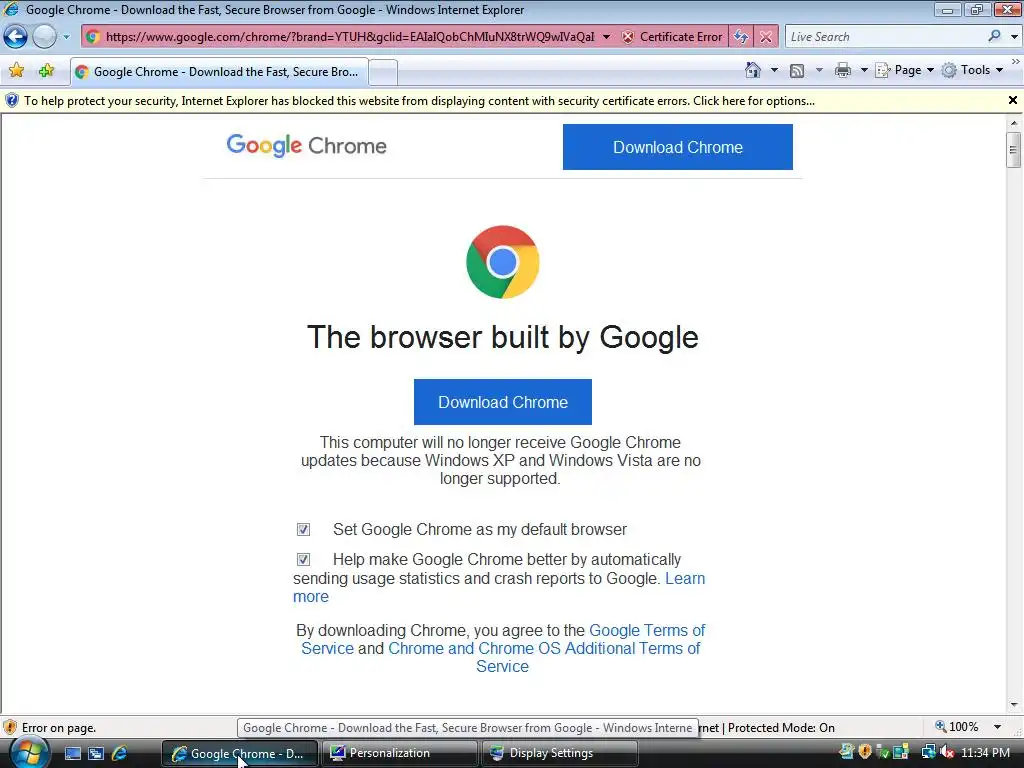Go back using the blue Back arrow
Viewport: 1024px width, 768px height.
tap(16, 37)
